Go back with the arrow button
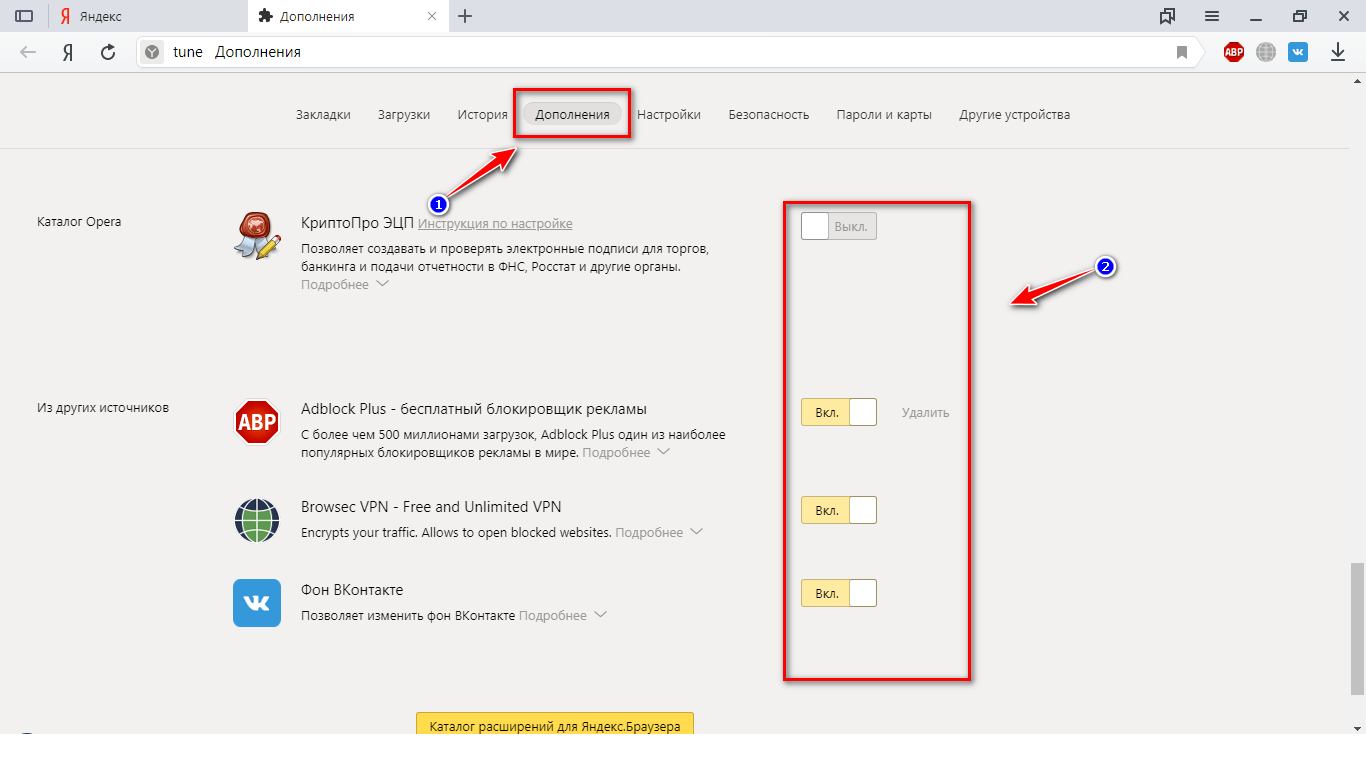Viewport: 1366px width, 768px height. pos(28,52)
